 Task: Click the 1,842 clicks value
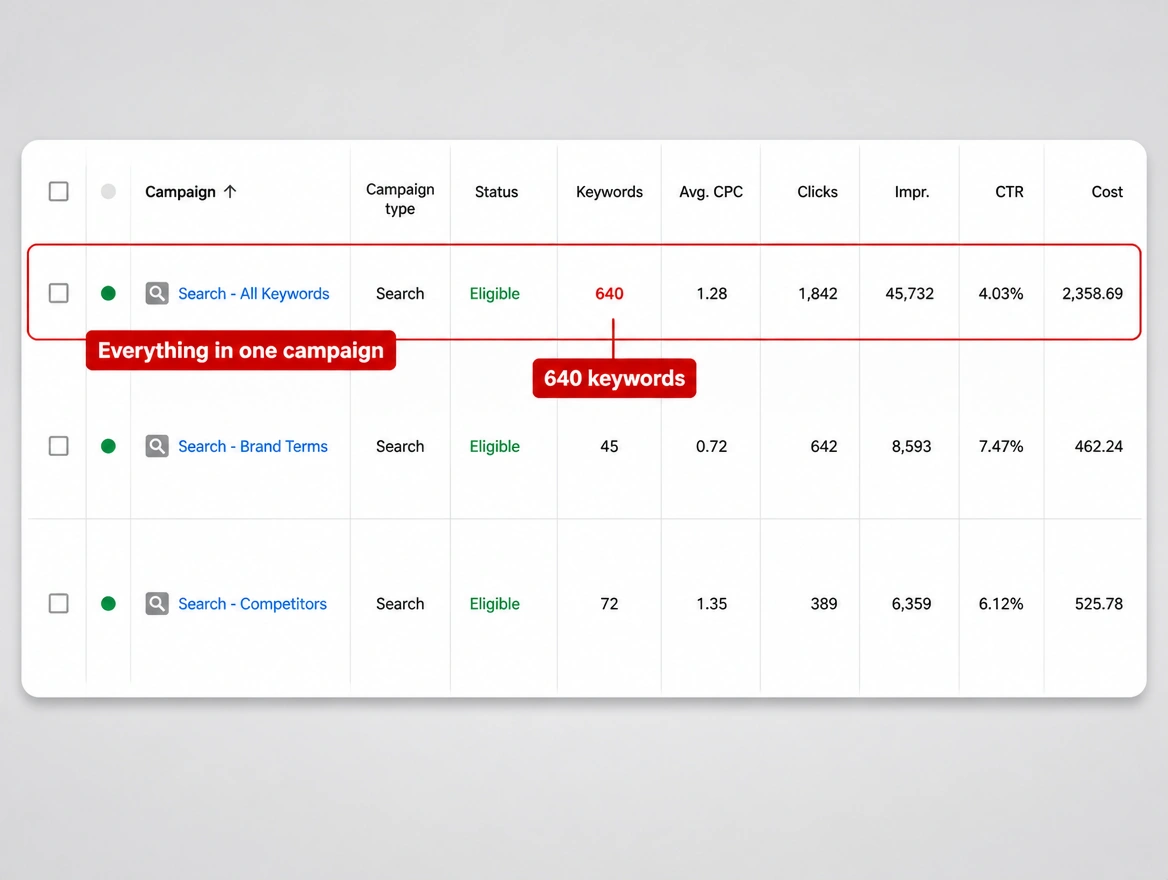[x=818, y=294]
